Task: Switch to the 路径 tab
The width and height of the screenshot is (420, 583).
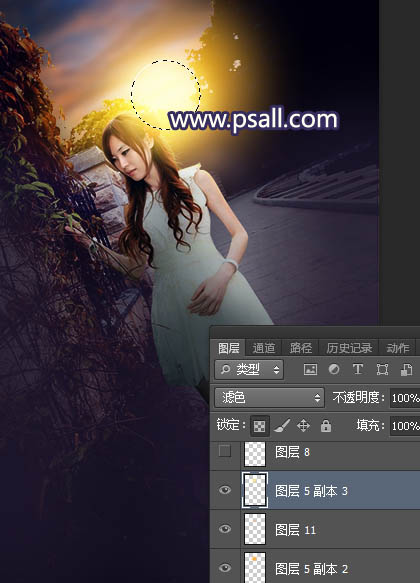Action: (x=301, y=348)
